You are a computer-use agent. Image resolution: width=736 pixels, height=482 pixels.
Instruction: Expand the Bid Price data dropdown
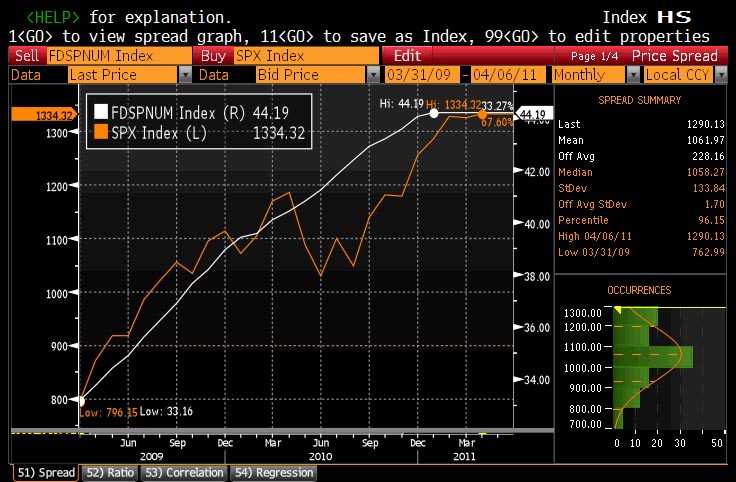(x=373, y=75)
